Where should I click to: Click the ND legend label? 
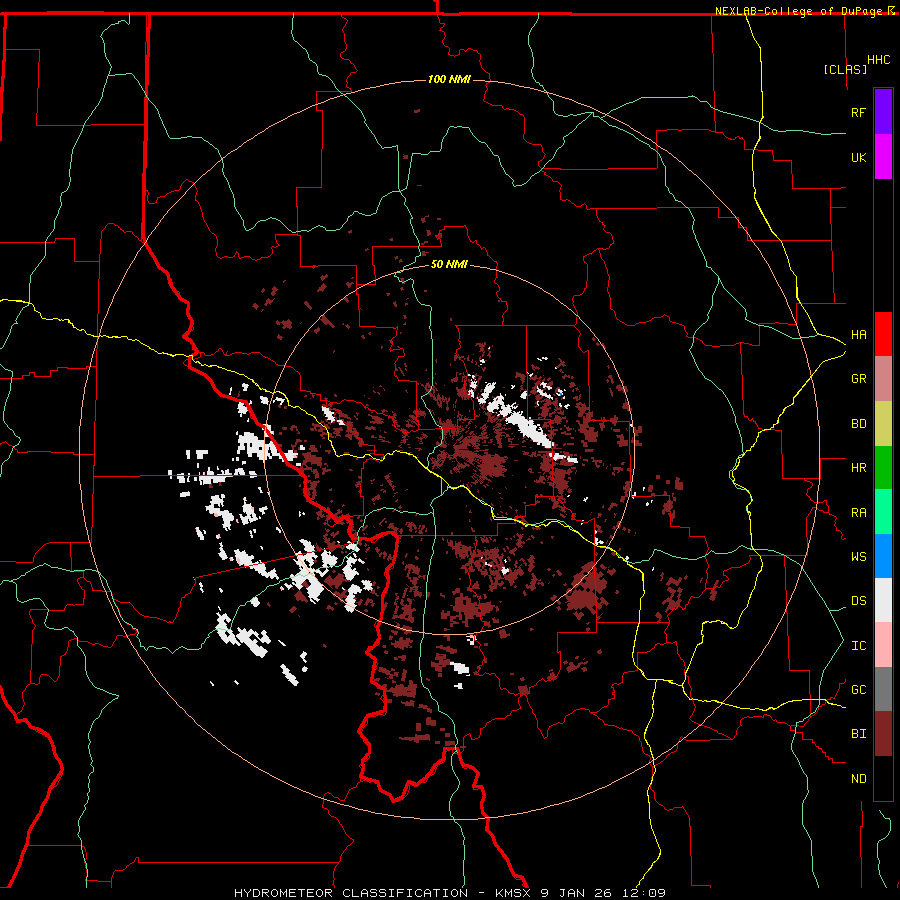click(x=858, y=779)
